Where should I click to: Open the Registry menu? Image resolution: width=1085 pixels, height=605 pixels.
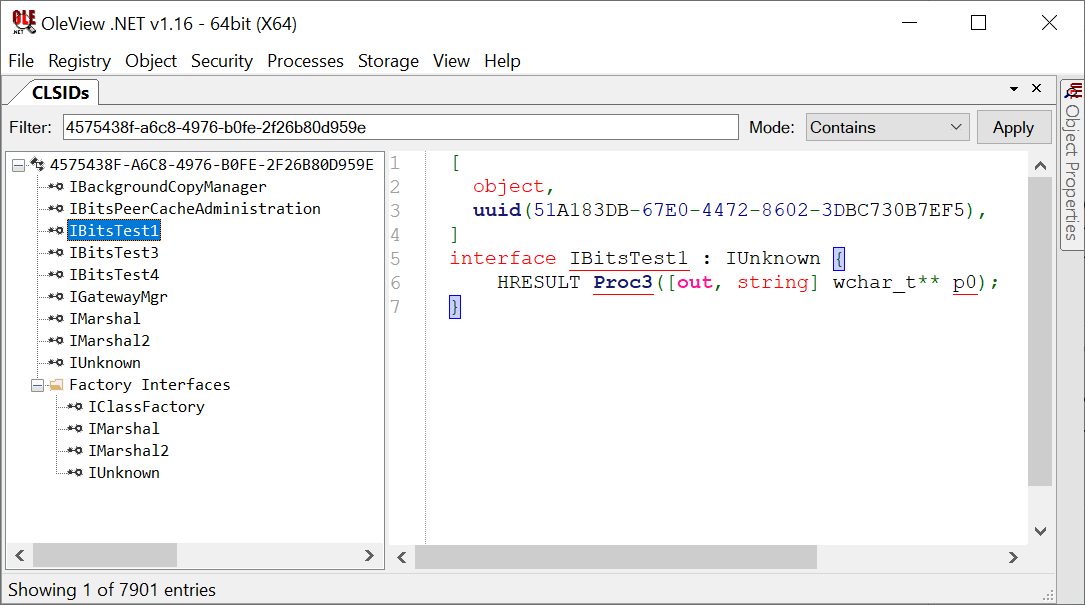pyautogui.click(x=79, y=61)
